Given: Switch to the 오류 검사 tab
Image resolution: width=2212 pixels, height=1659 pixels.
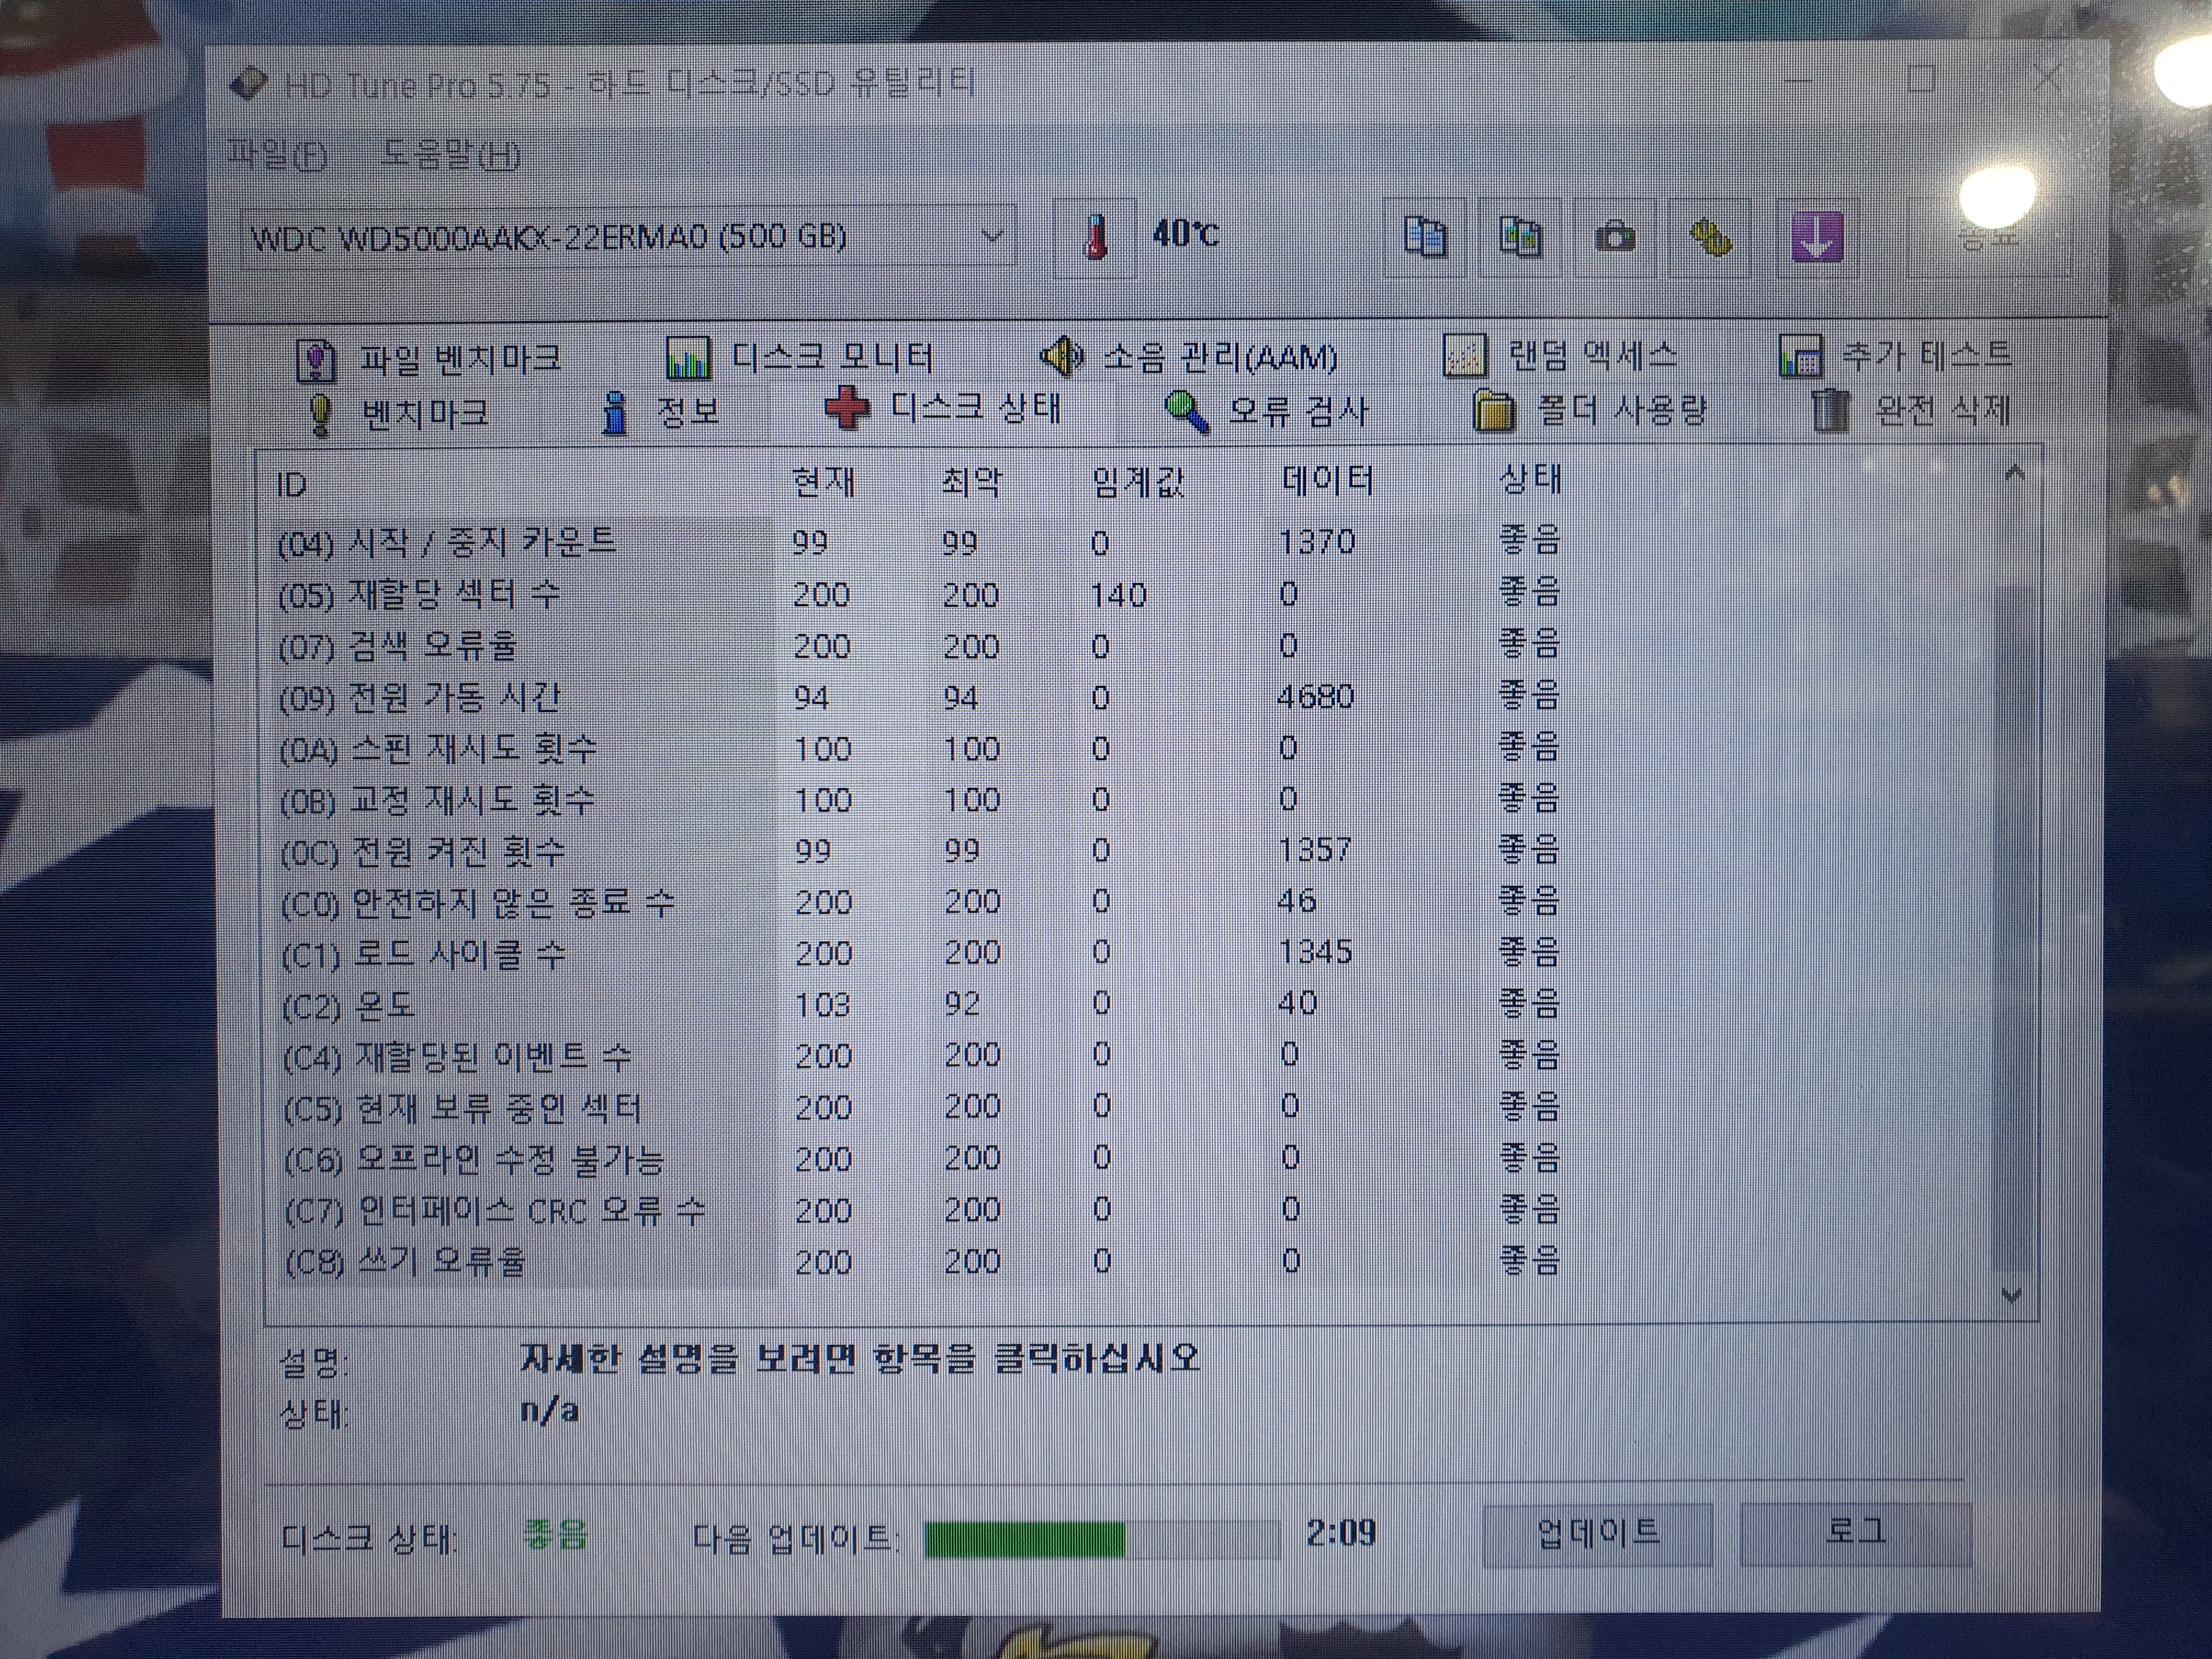Looking at the screenshot, I should pos(1266,411).
